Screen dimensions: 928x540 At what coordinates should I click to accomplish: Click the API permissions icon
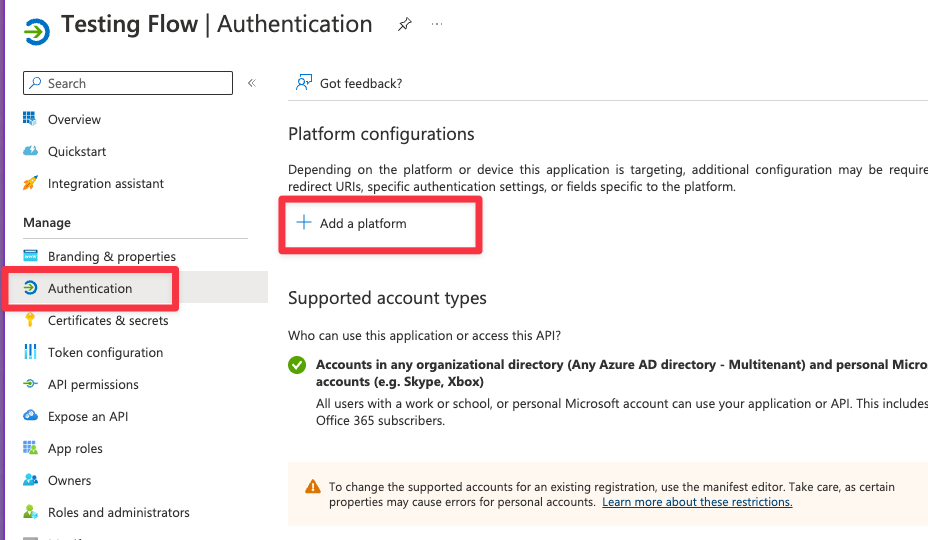[30, 384]
